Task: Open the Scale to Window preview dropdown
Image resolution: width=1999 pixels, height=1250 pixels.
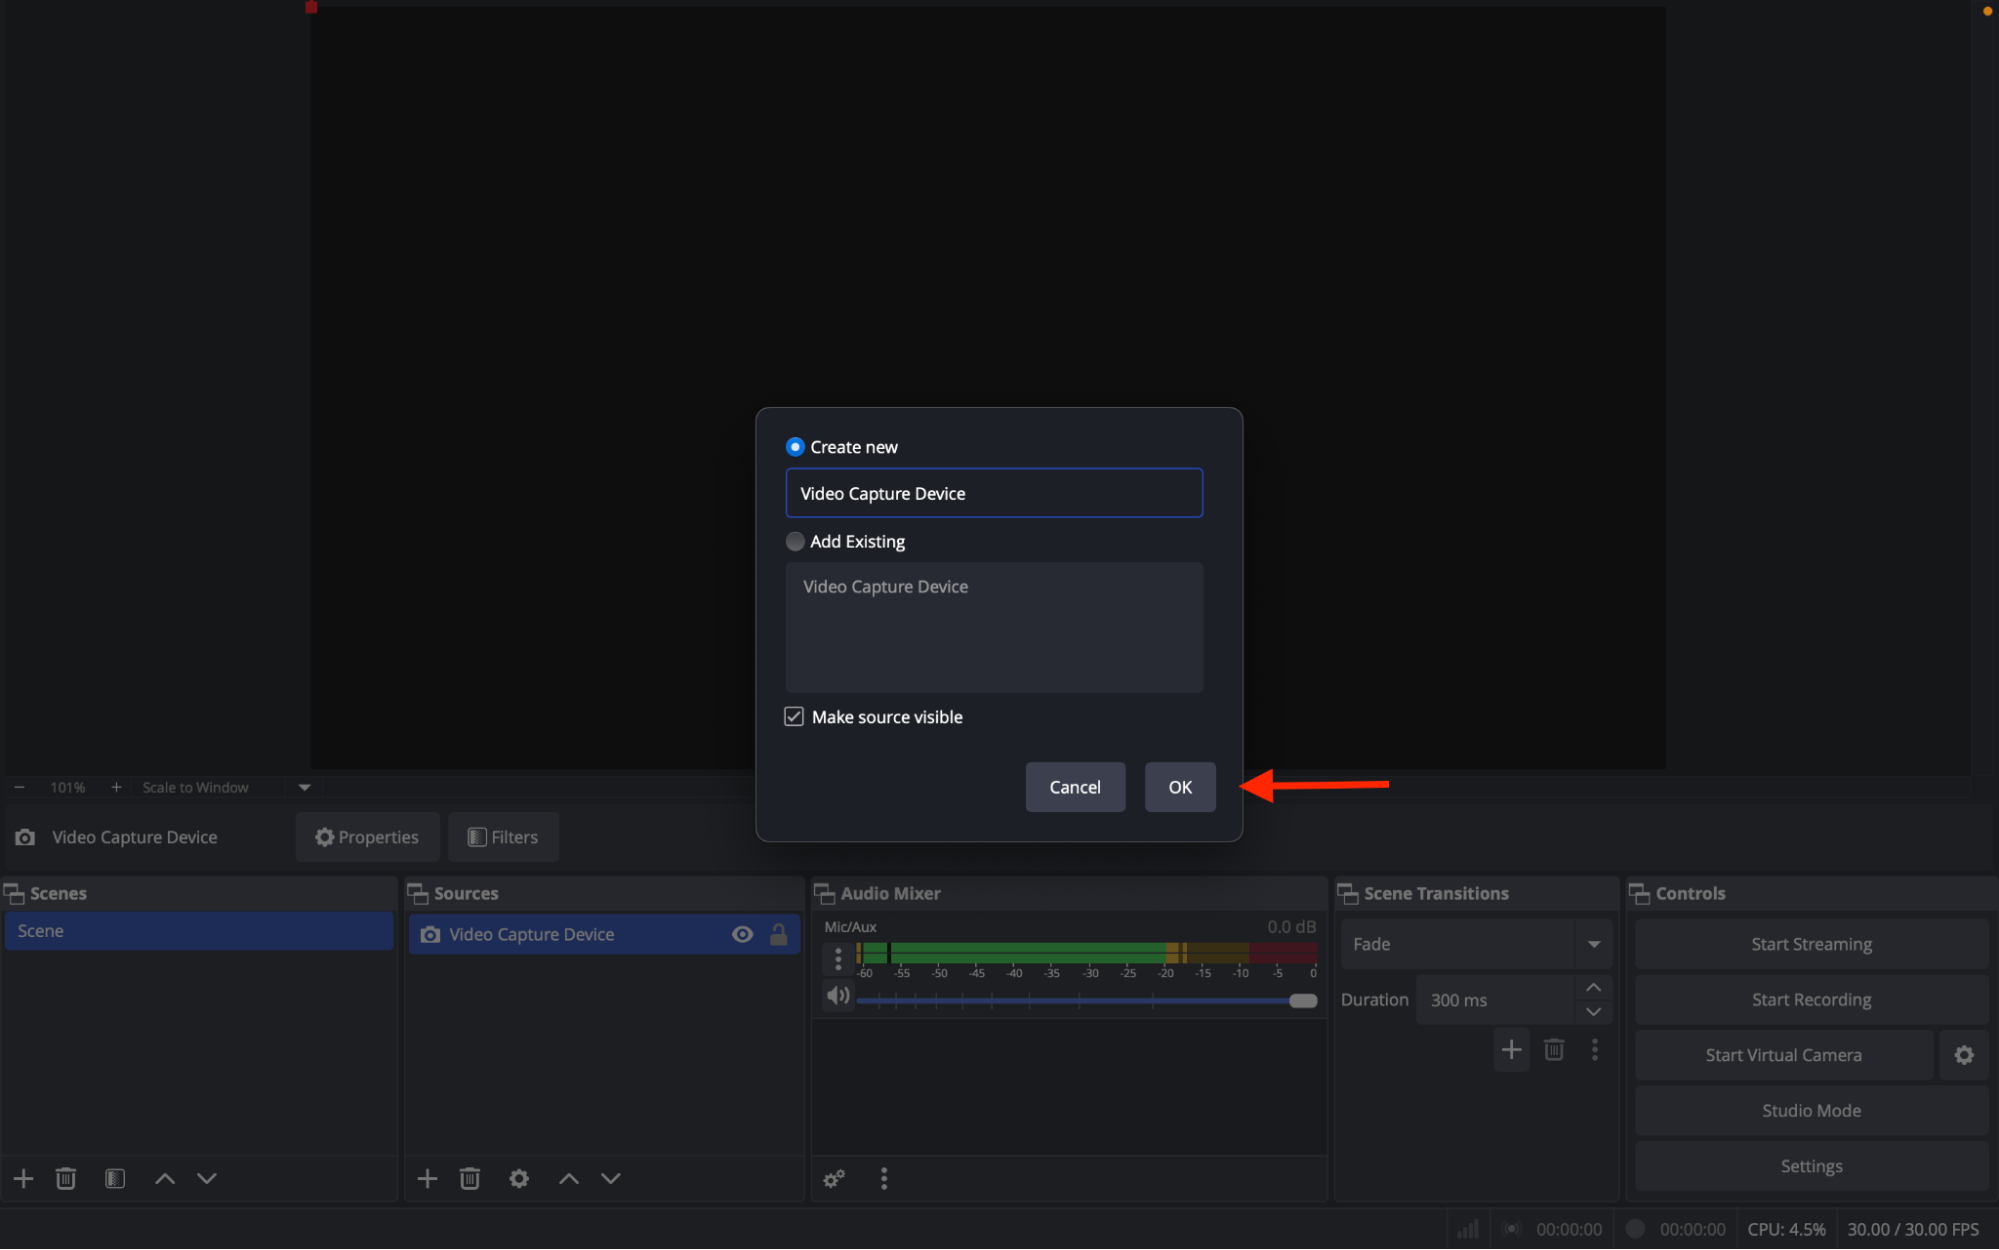Action: coord(304,787)
